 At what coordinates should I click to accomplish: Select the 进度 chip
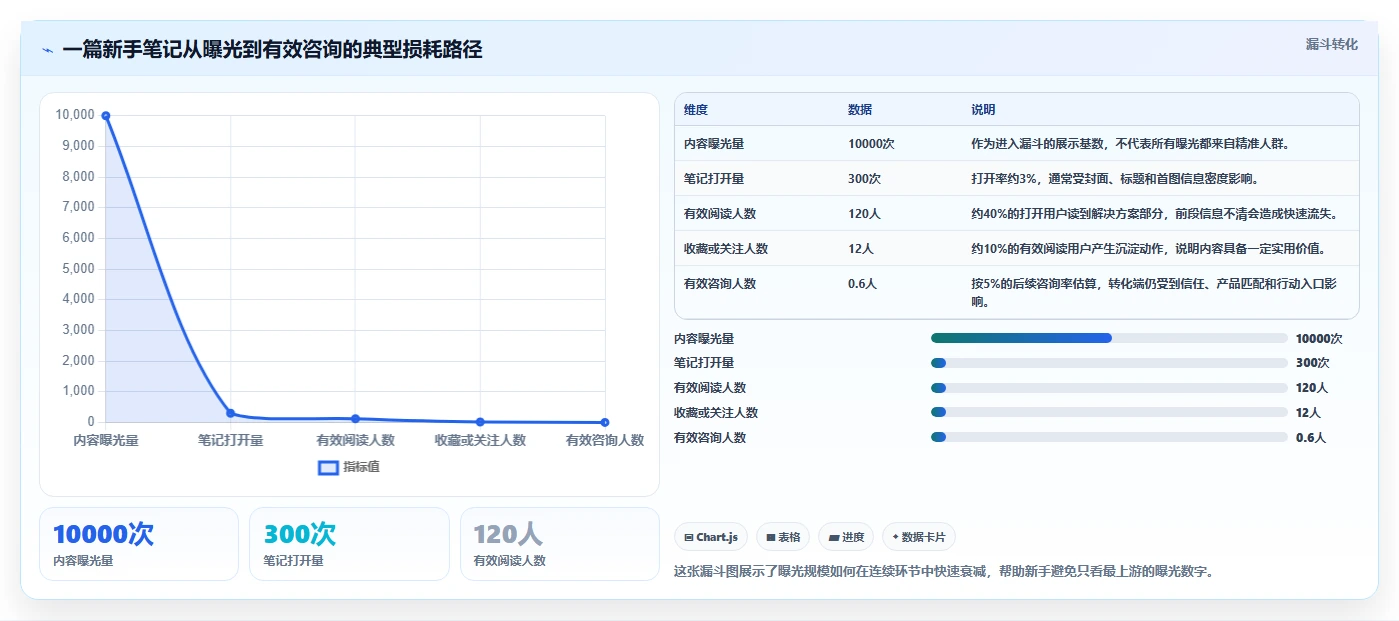(846, 537)
